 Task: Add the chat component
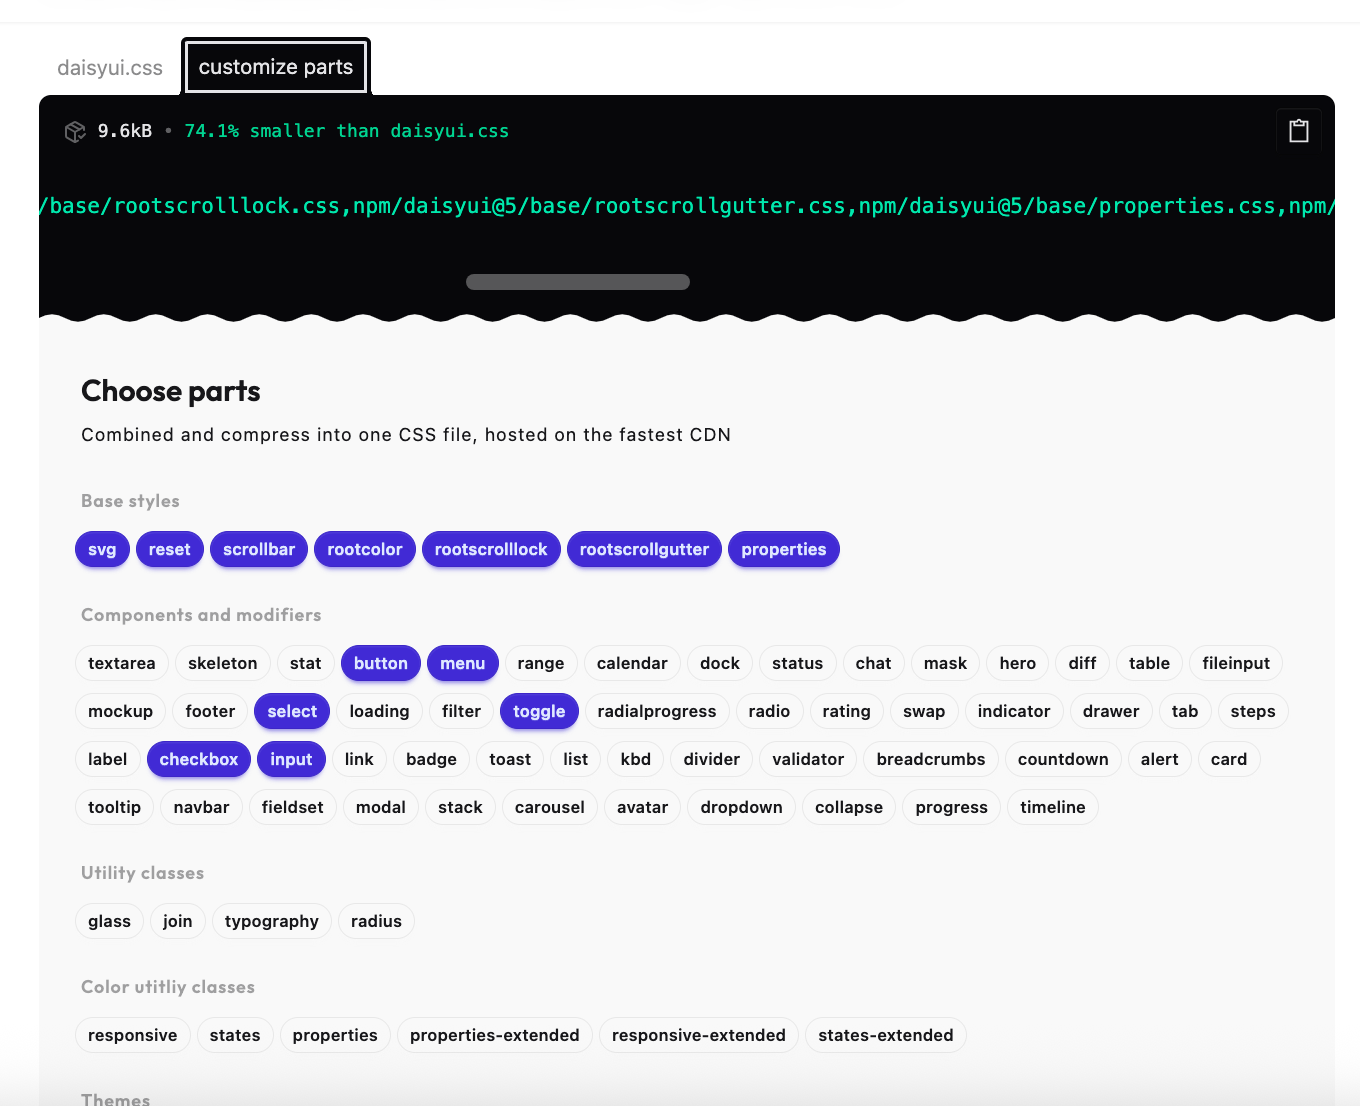point(873,663)
